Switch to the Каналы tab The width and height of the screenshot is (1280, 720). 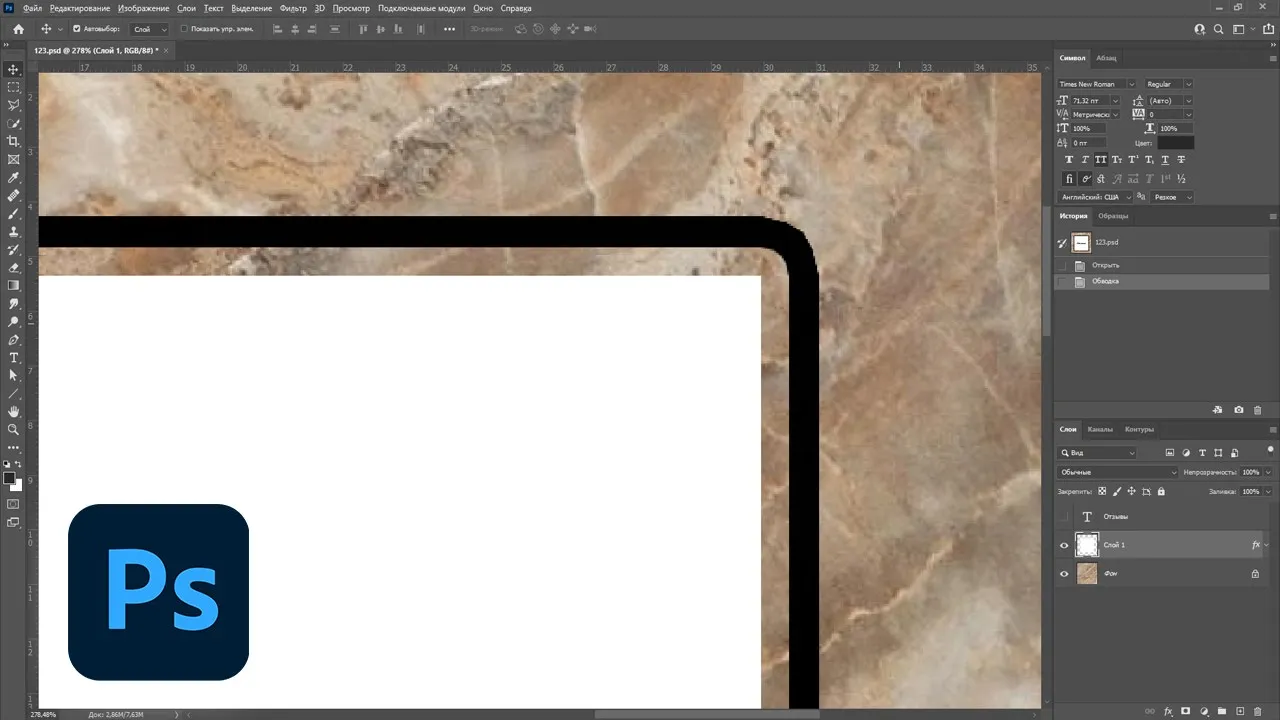pos(1100,429)
